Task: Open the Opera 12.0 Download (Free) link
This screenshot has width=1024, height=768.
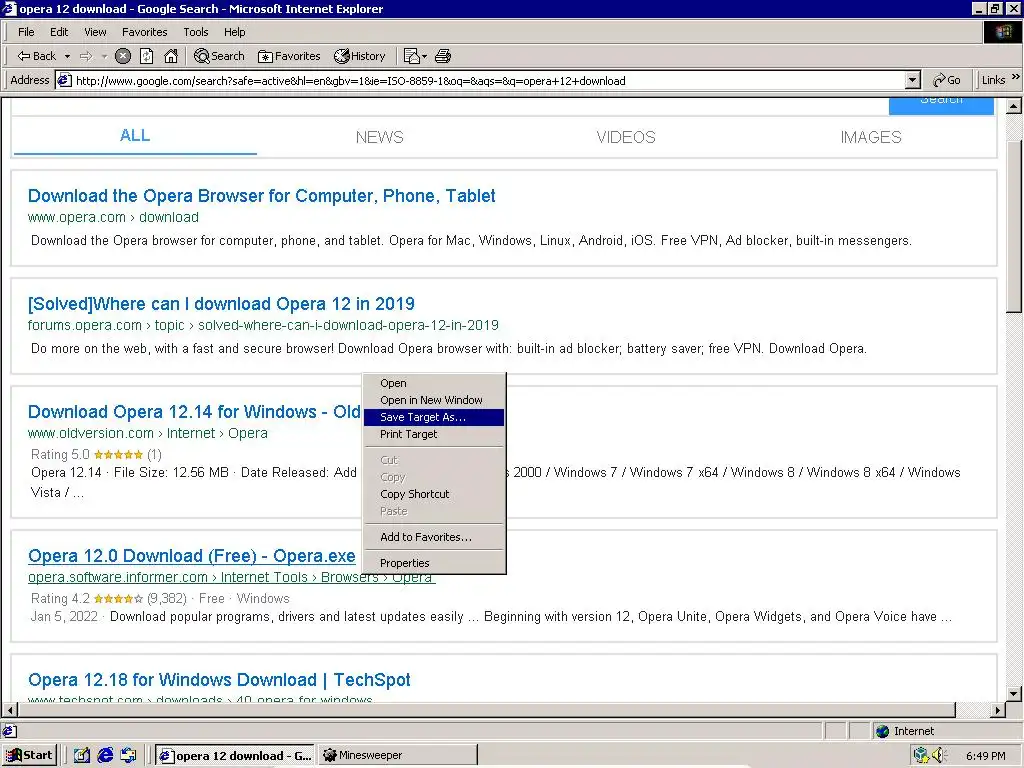Action: point(191,556)
